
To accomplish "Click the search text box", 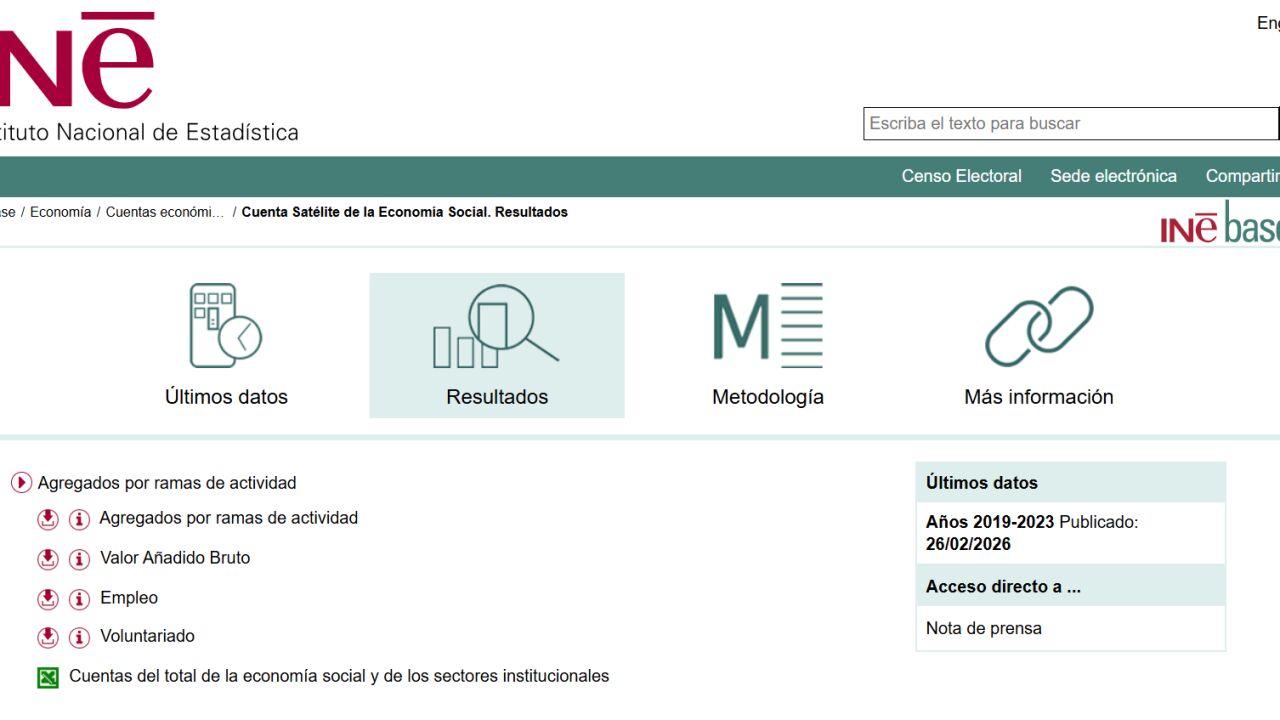I will [1070, 124].
